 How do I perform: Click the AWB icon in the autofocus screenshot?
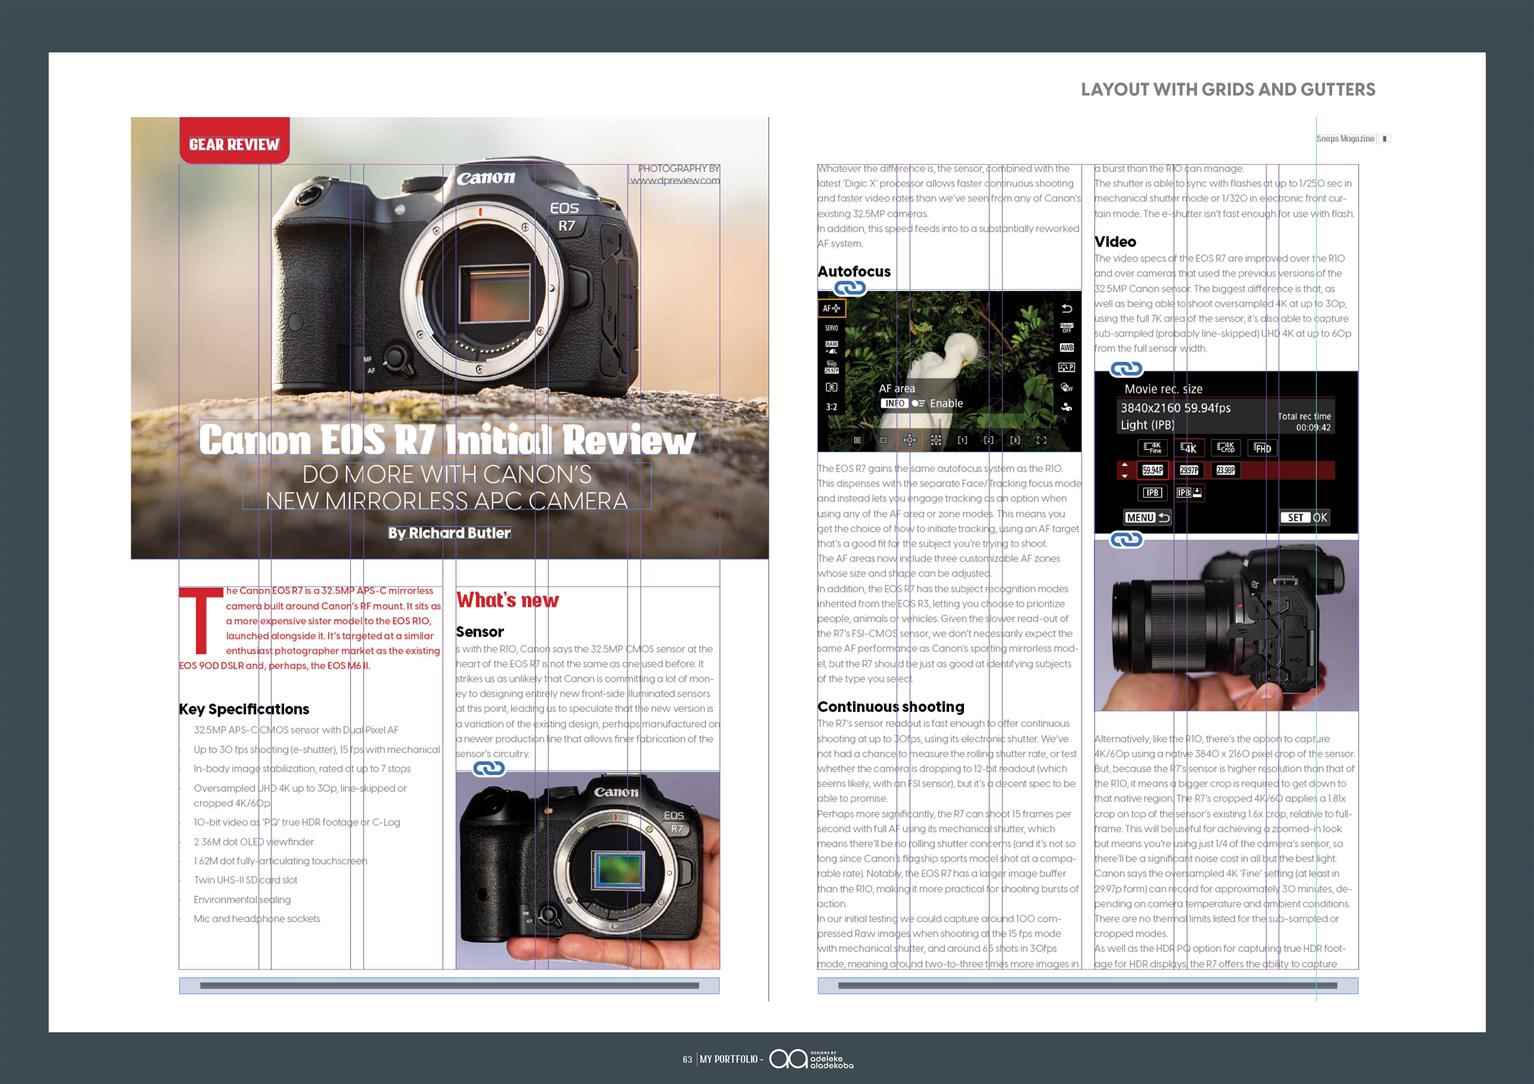pyautogui.click(x=1066, y=348)
